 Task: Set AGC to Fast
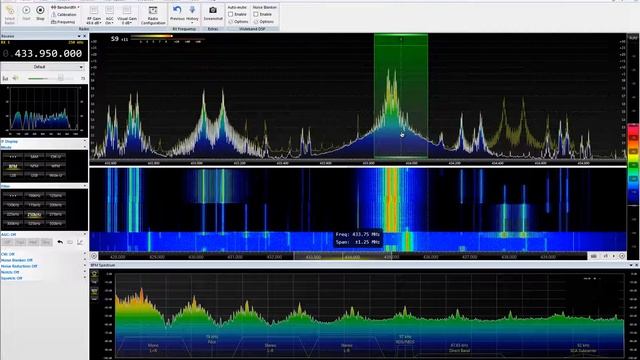click(20, 242)
